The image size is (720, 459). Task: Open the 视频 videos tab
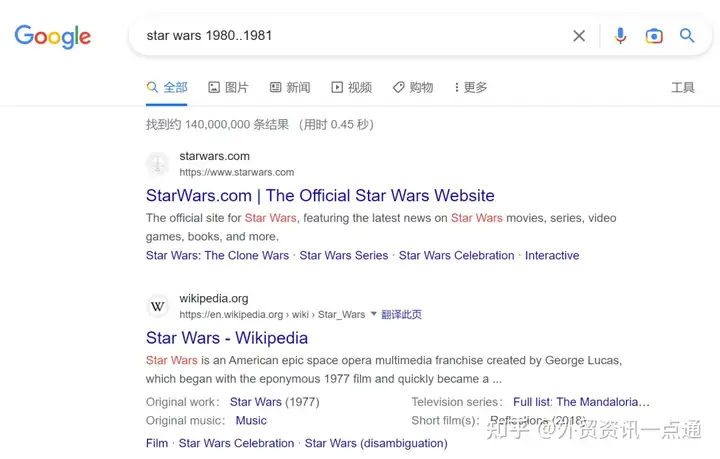351,87
